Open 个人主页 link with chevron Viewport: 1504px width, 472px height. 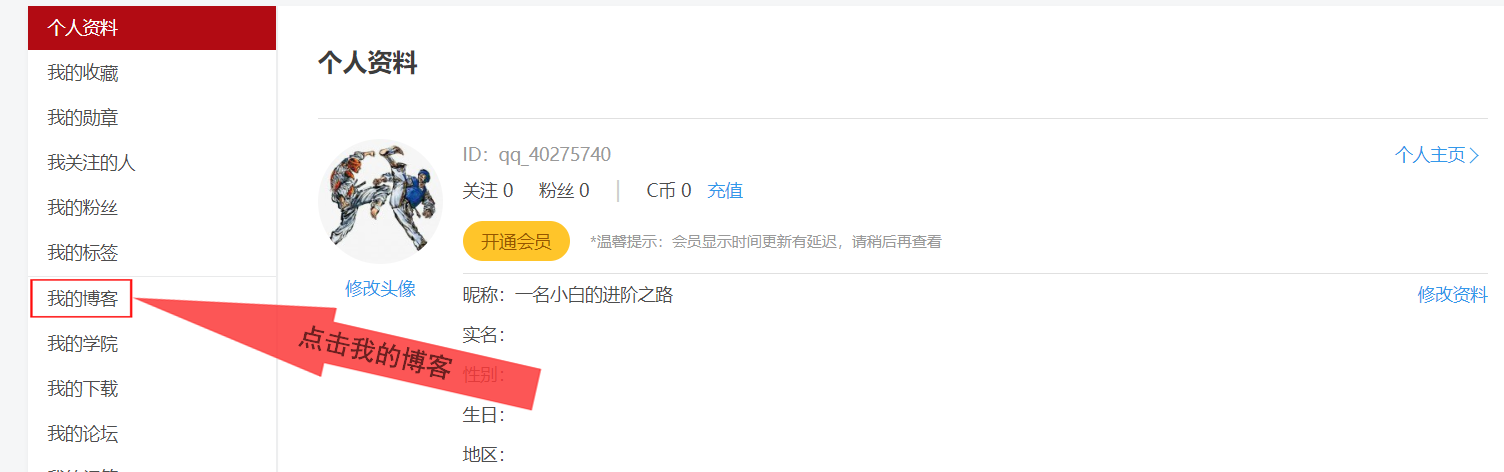point(1437,155)
